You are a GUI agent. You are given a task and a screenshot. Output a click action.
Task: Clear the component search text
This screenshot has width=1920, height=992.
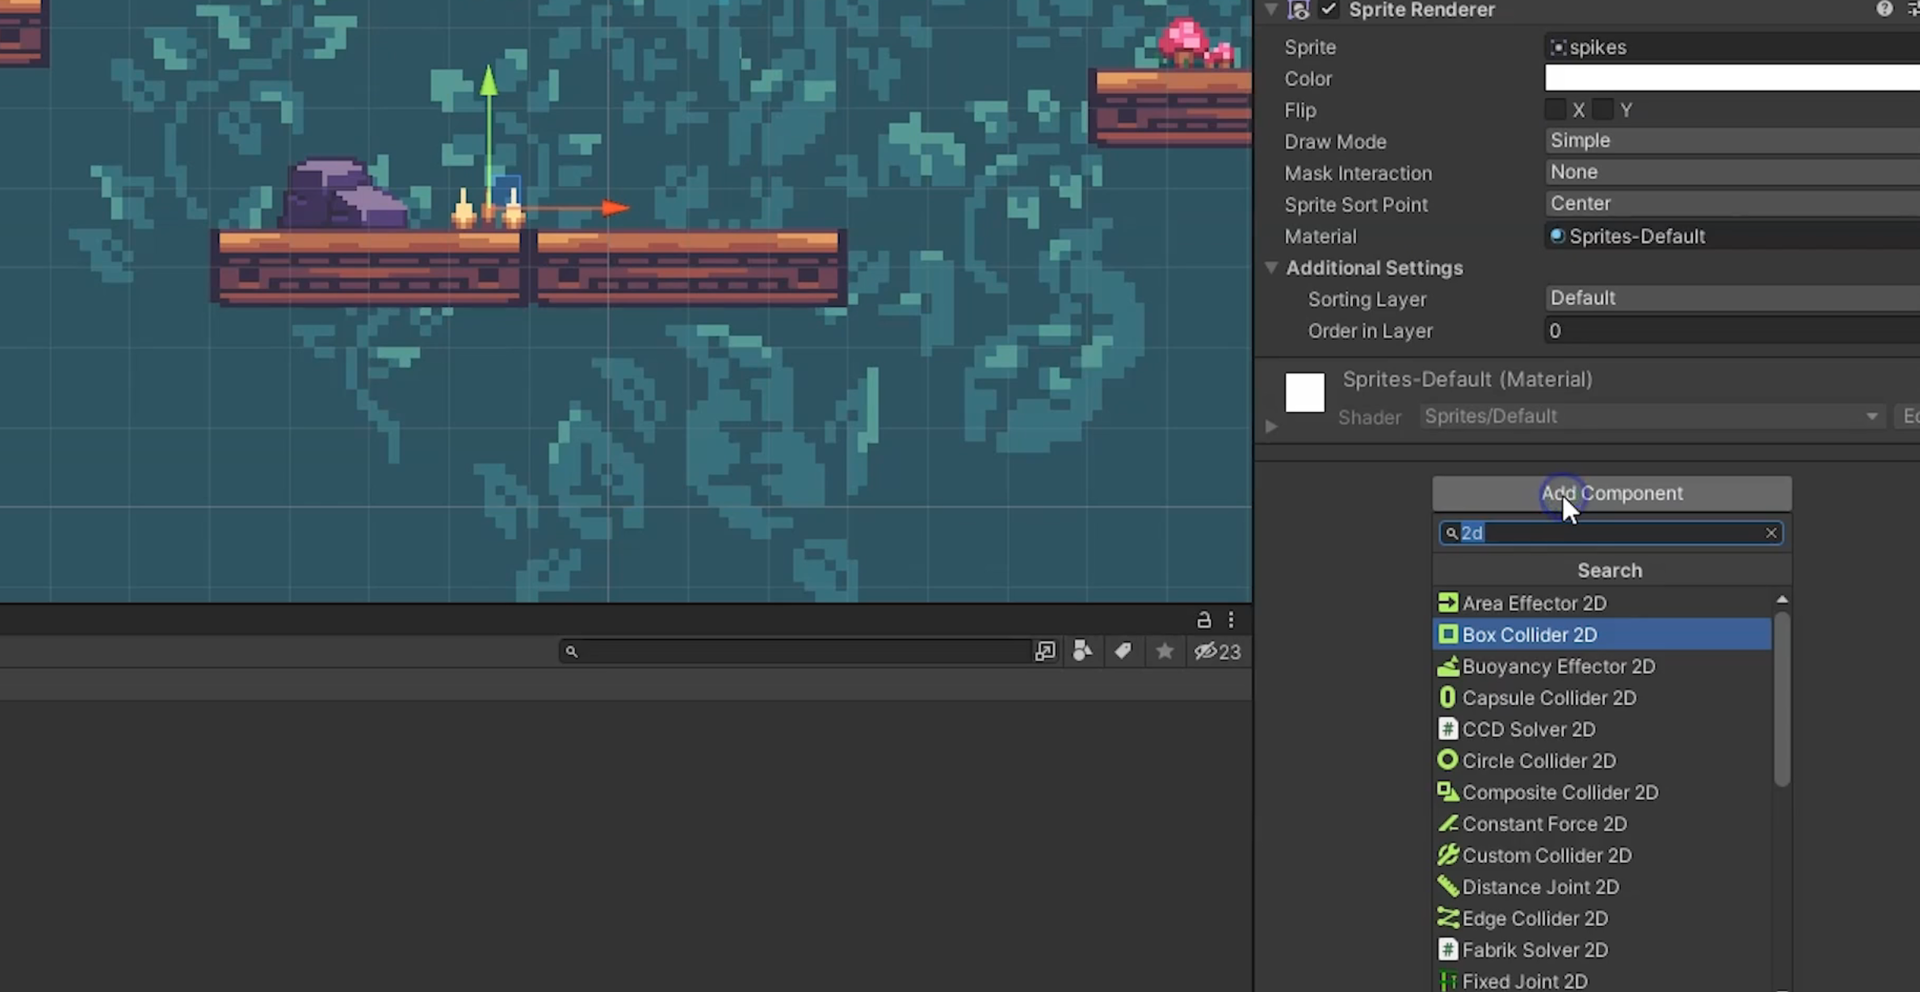click(x=1771, y=533)
